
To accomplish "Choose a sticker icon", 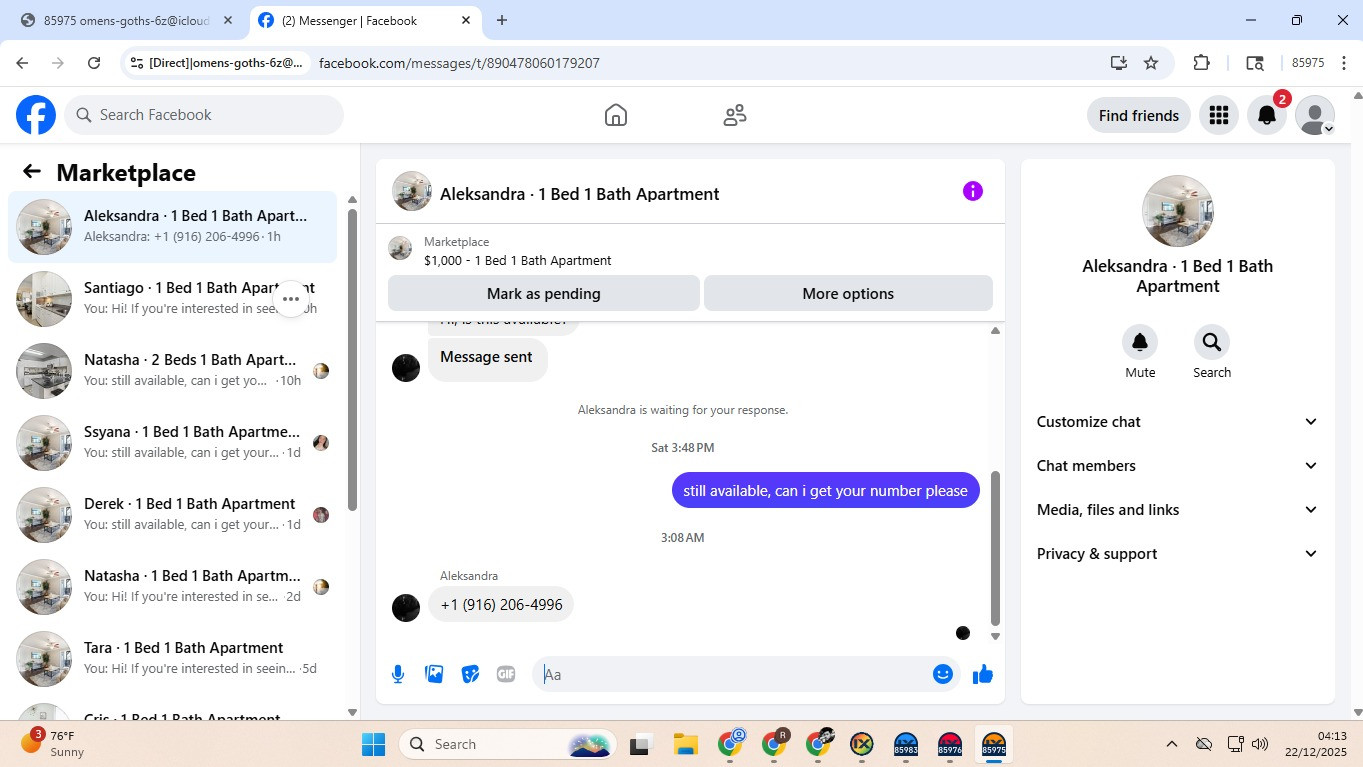I will click(x=470, y=674).
